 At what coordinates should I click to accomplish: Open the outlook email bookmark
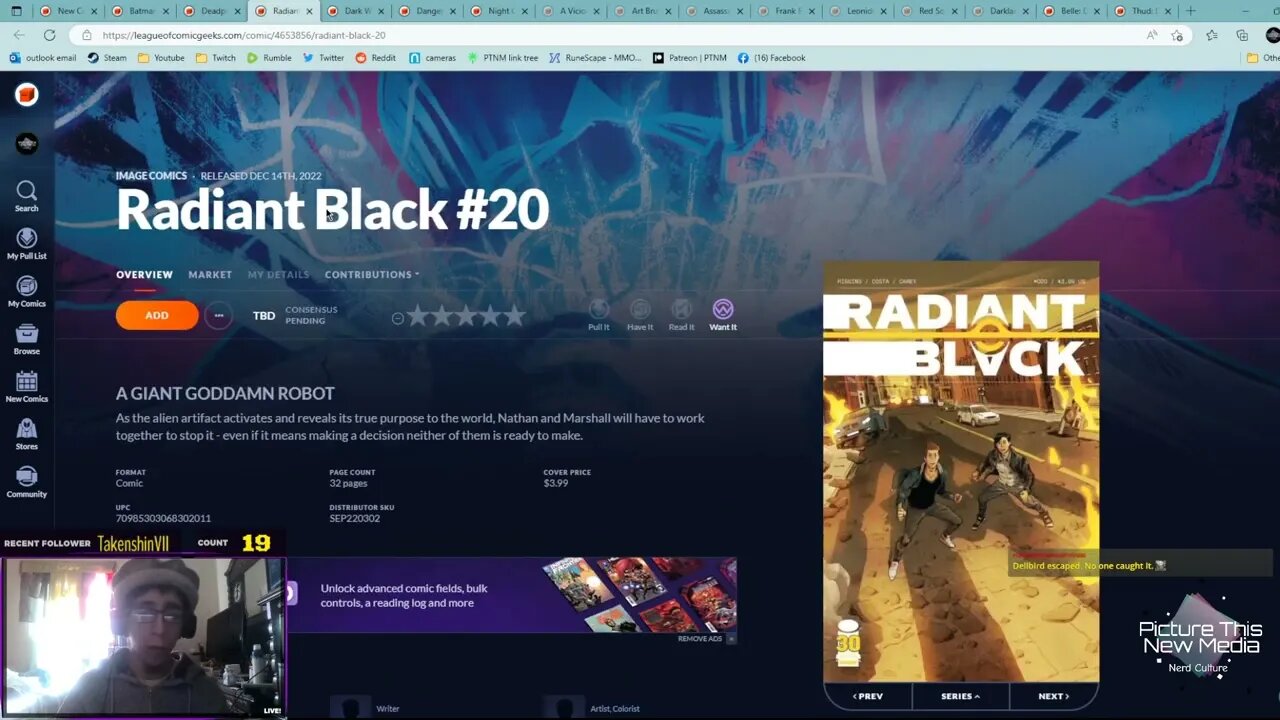[x=43, y=58]
